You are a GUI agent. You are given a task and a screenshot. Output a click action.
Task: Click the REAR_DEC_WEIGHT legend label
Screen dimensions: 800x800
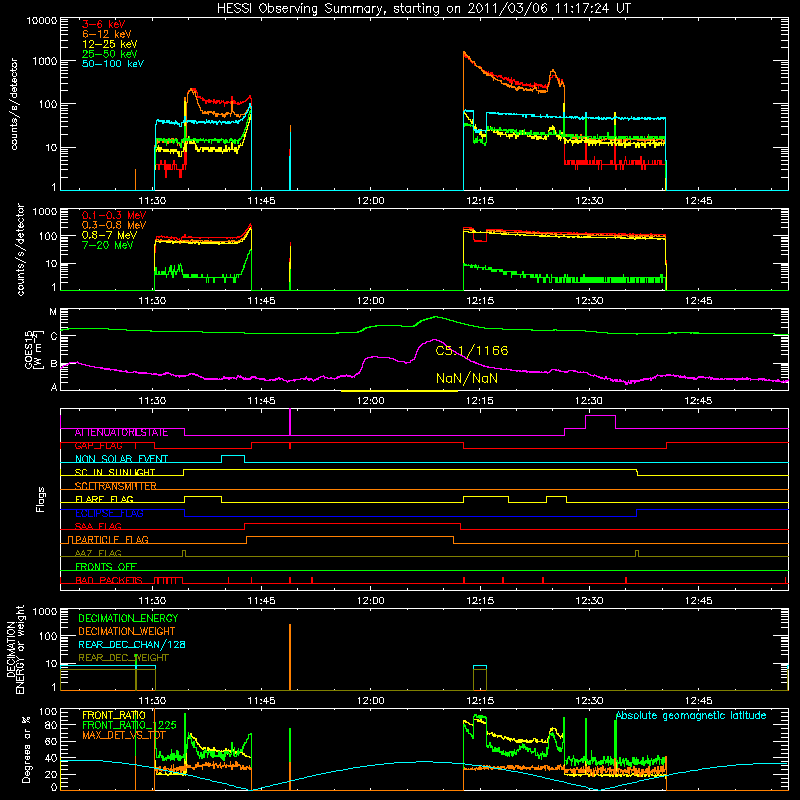pos(123,658)
